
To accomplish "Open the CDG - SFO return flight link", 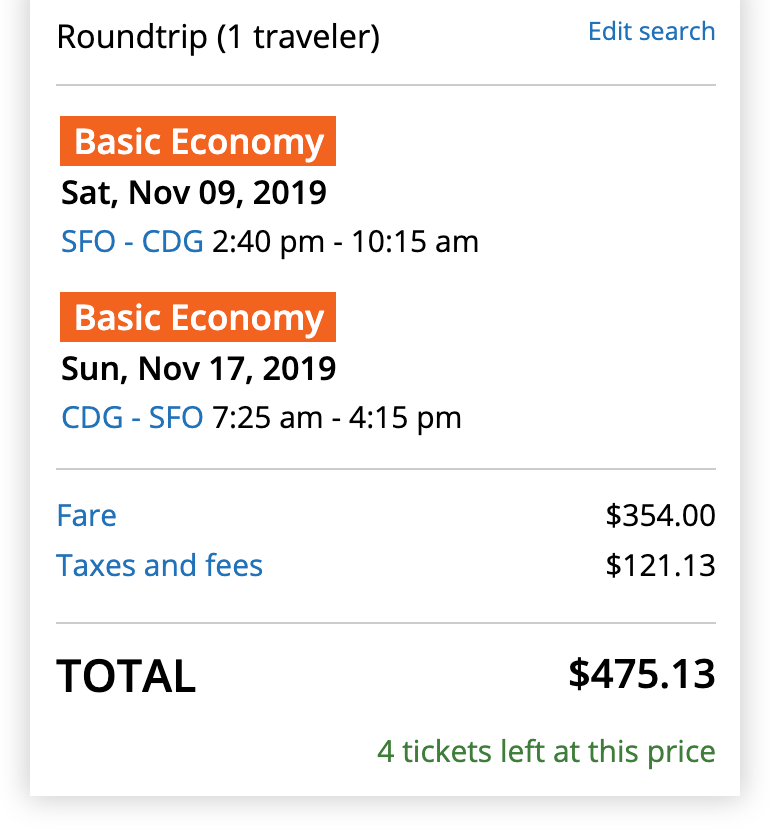I will click(132, 417).
